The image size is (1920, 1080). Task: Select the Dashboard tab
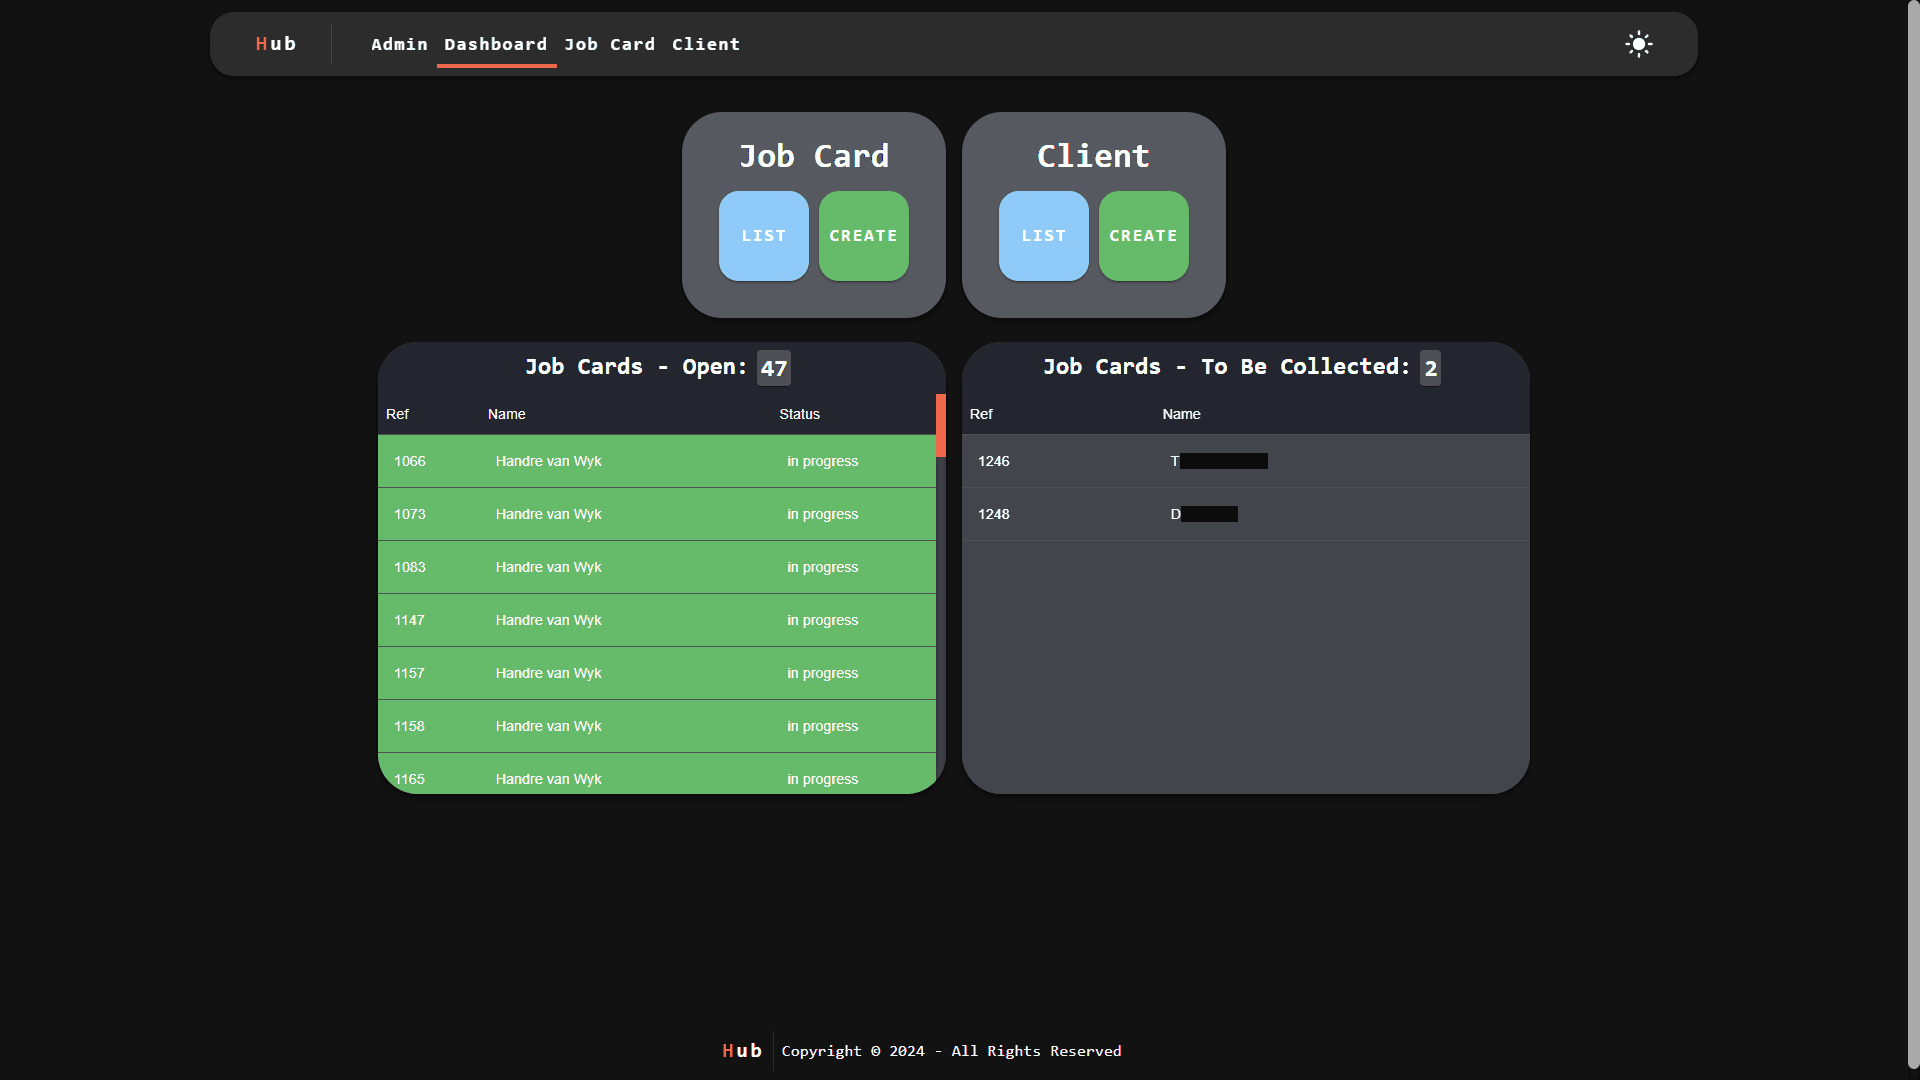[496, 44]
